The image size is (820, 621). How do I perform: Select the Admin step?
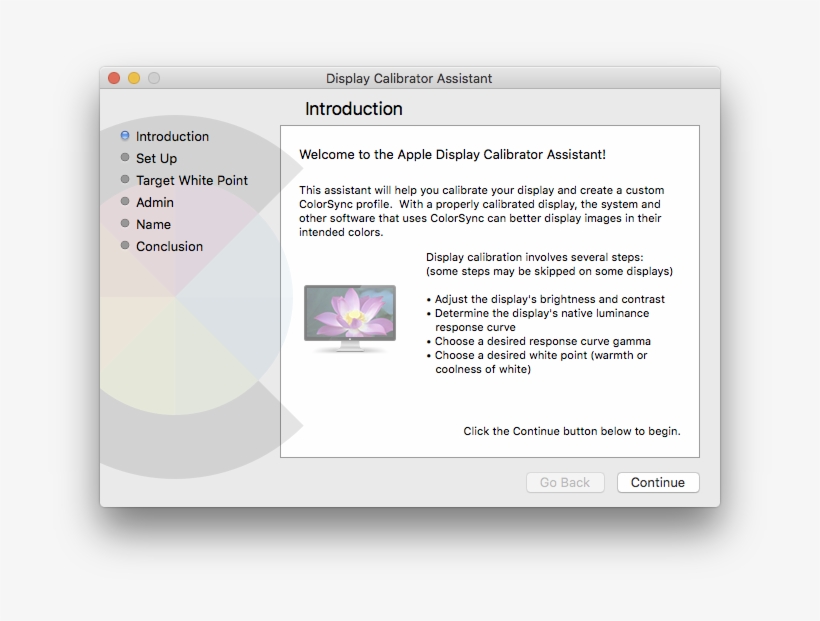[155, 202]
